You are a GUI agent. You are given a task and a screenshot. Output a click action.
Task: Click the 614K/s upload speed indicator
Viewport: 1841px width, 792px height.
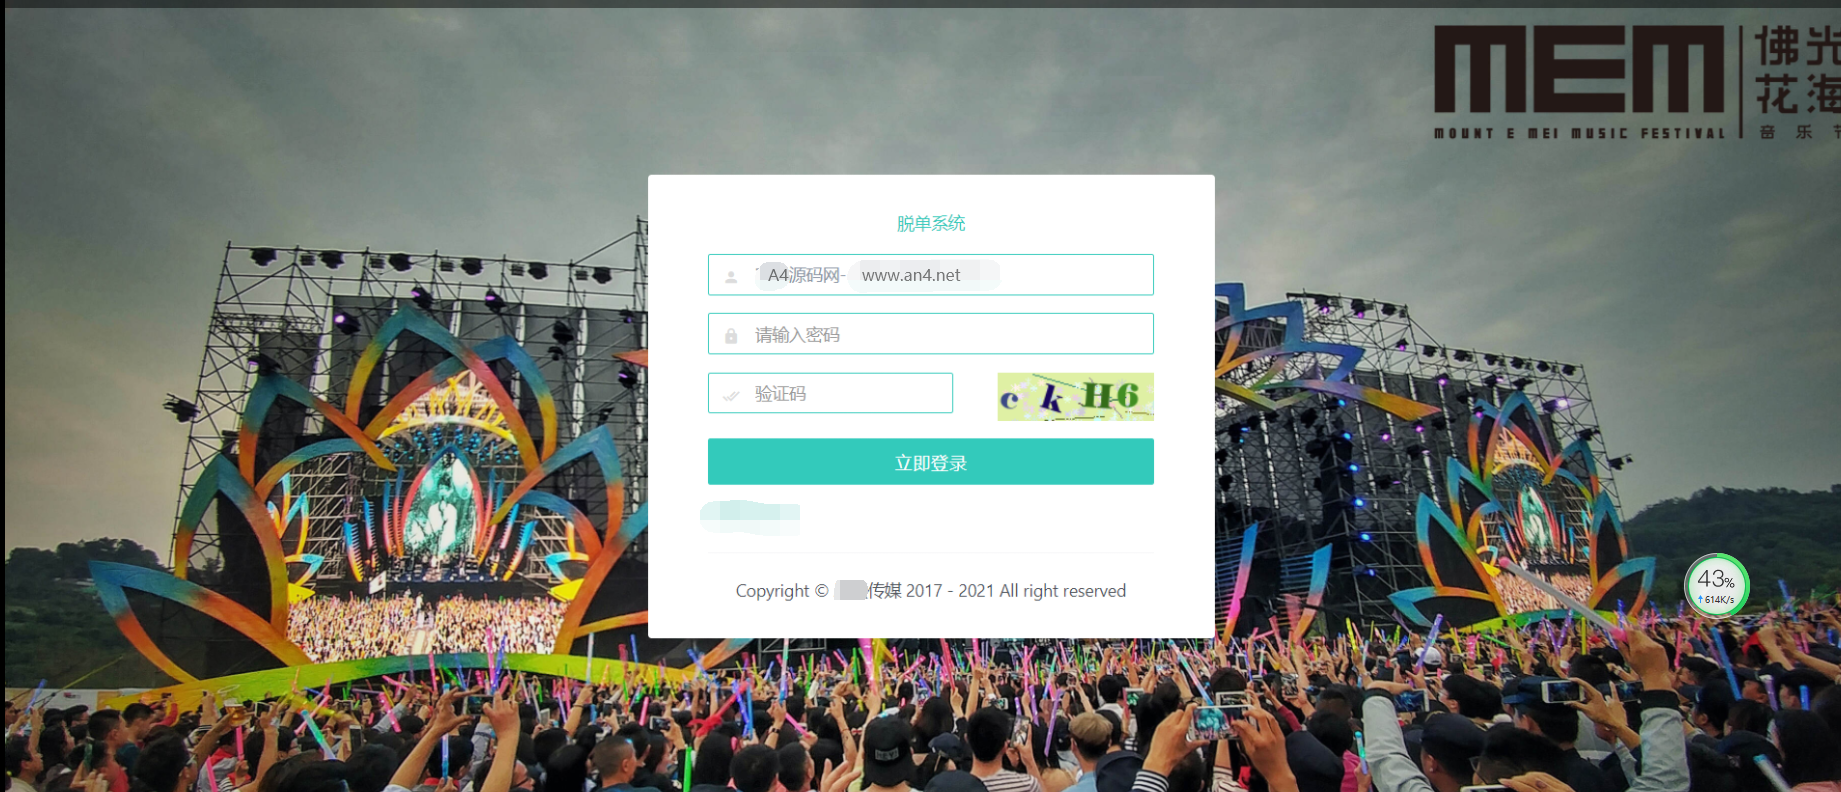click(x=1717, y=600)
